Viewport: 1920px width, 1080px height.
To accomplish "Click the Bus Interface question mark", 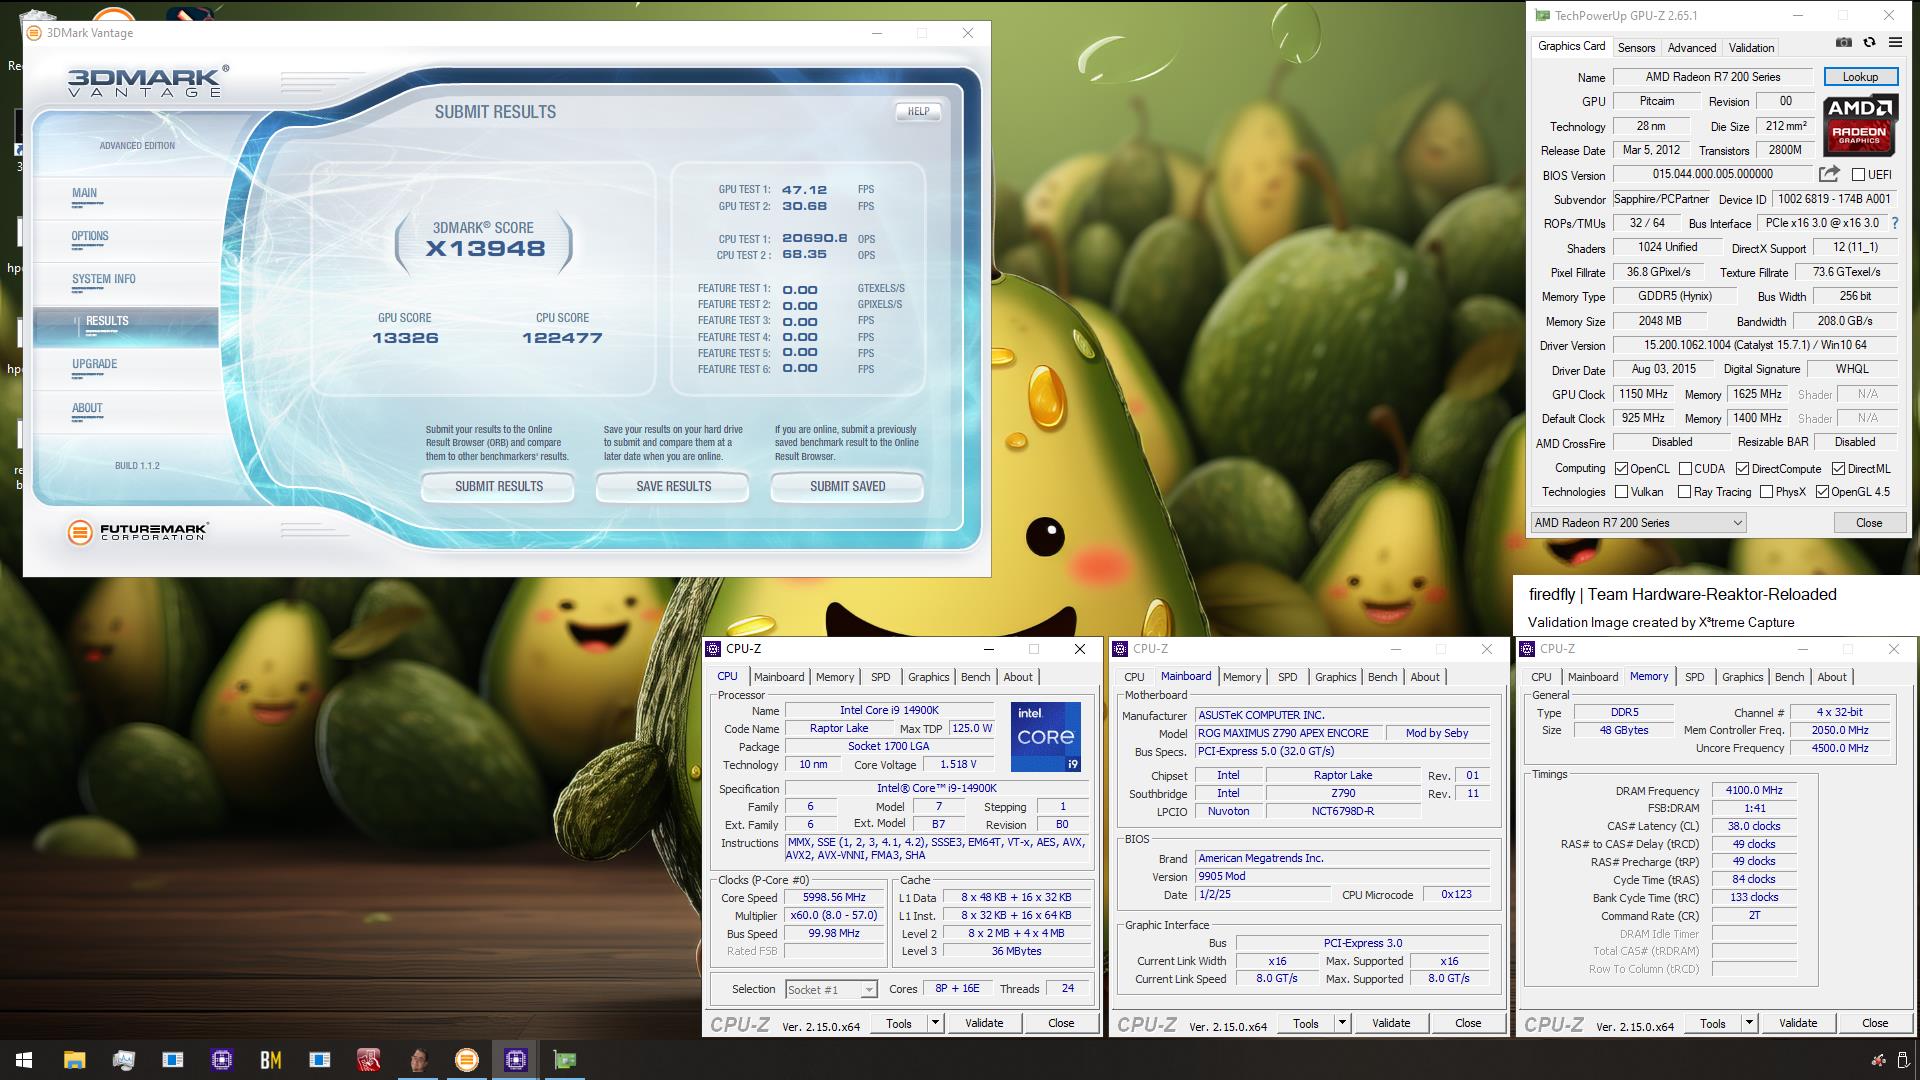I will [x=1894, y=223].
